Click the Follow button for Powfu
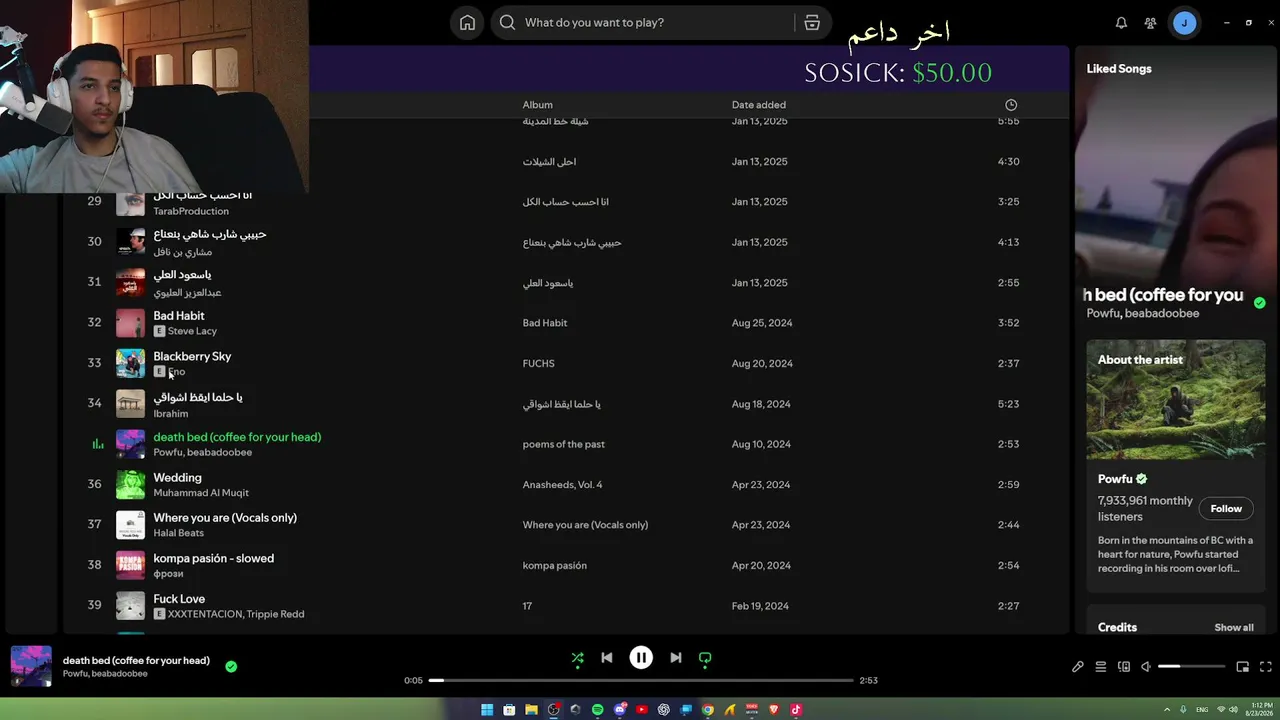Image resolution: width=1280 pixels, height=720 pixels. point(1226,509)
